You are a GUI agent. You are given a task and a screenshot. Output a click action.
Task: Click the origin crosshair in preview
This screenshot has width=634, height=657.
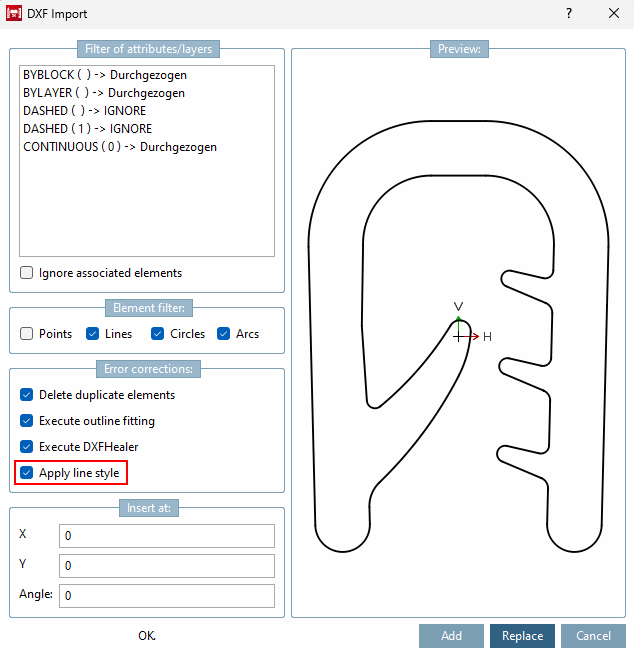[x=458, y=336]
